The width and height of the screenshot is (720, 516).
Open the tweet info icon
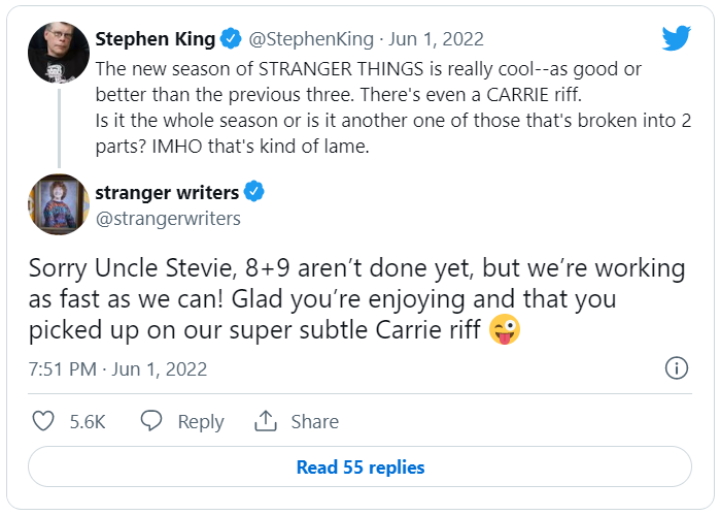[677, 369]
